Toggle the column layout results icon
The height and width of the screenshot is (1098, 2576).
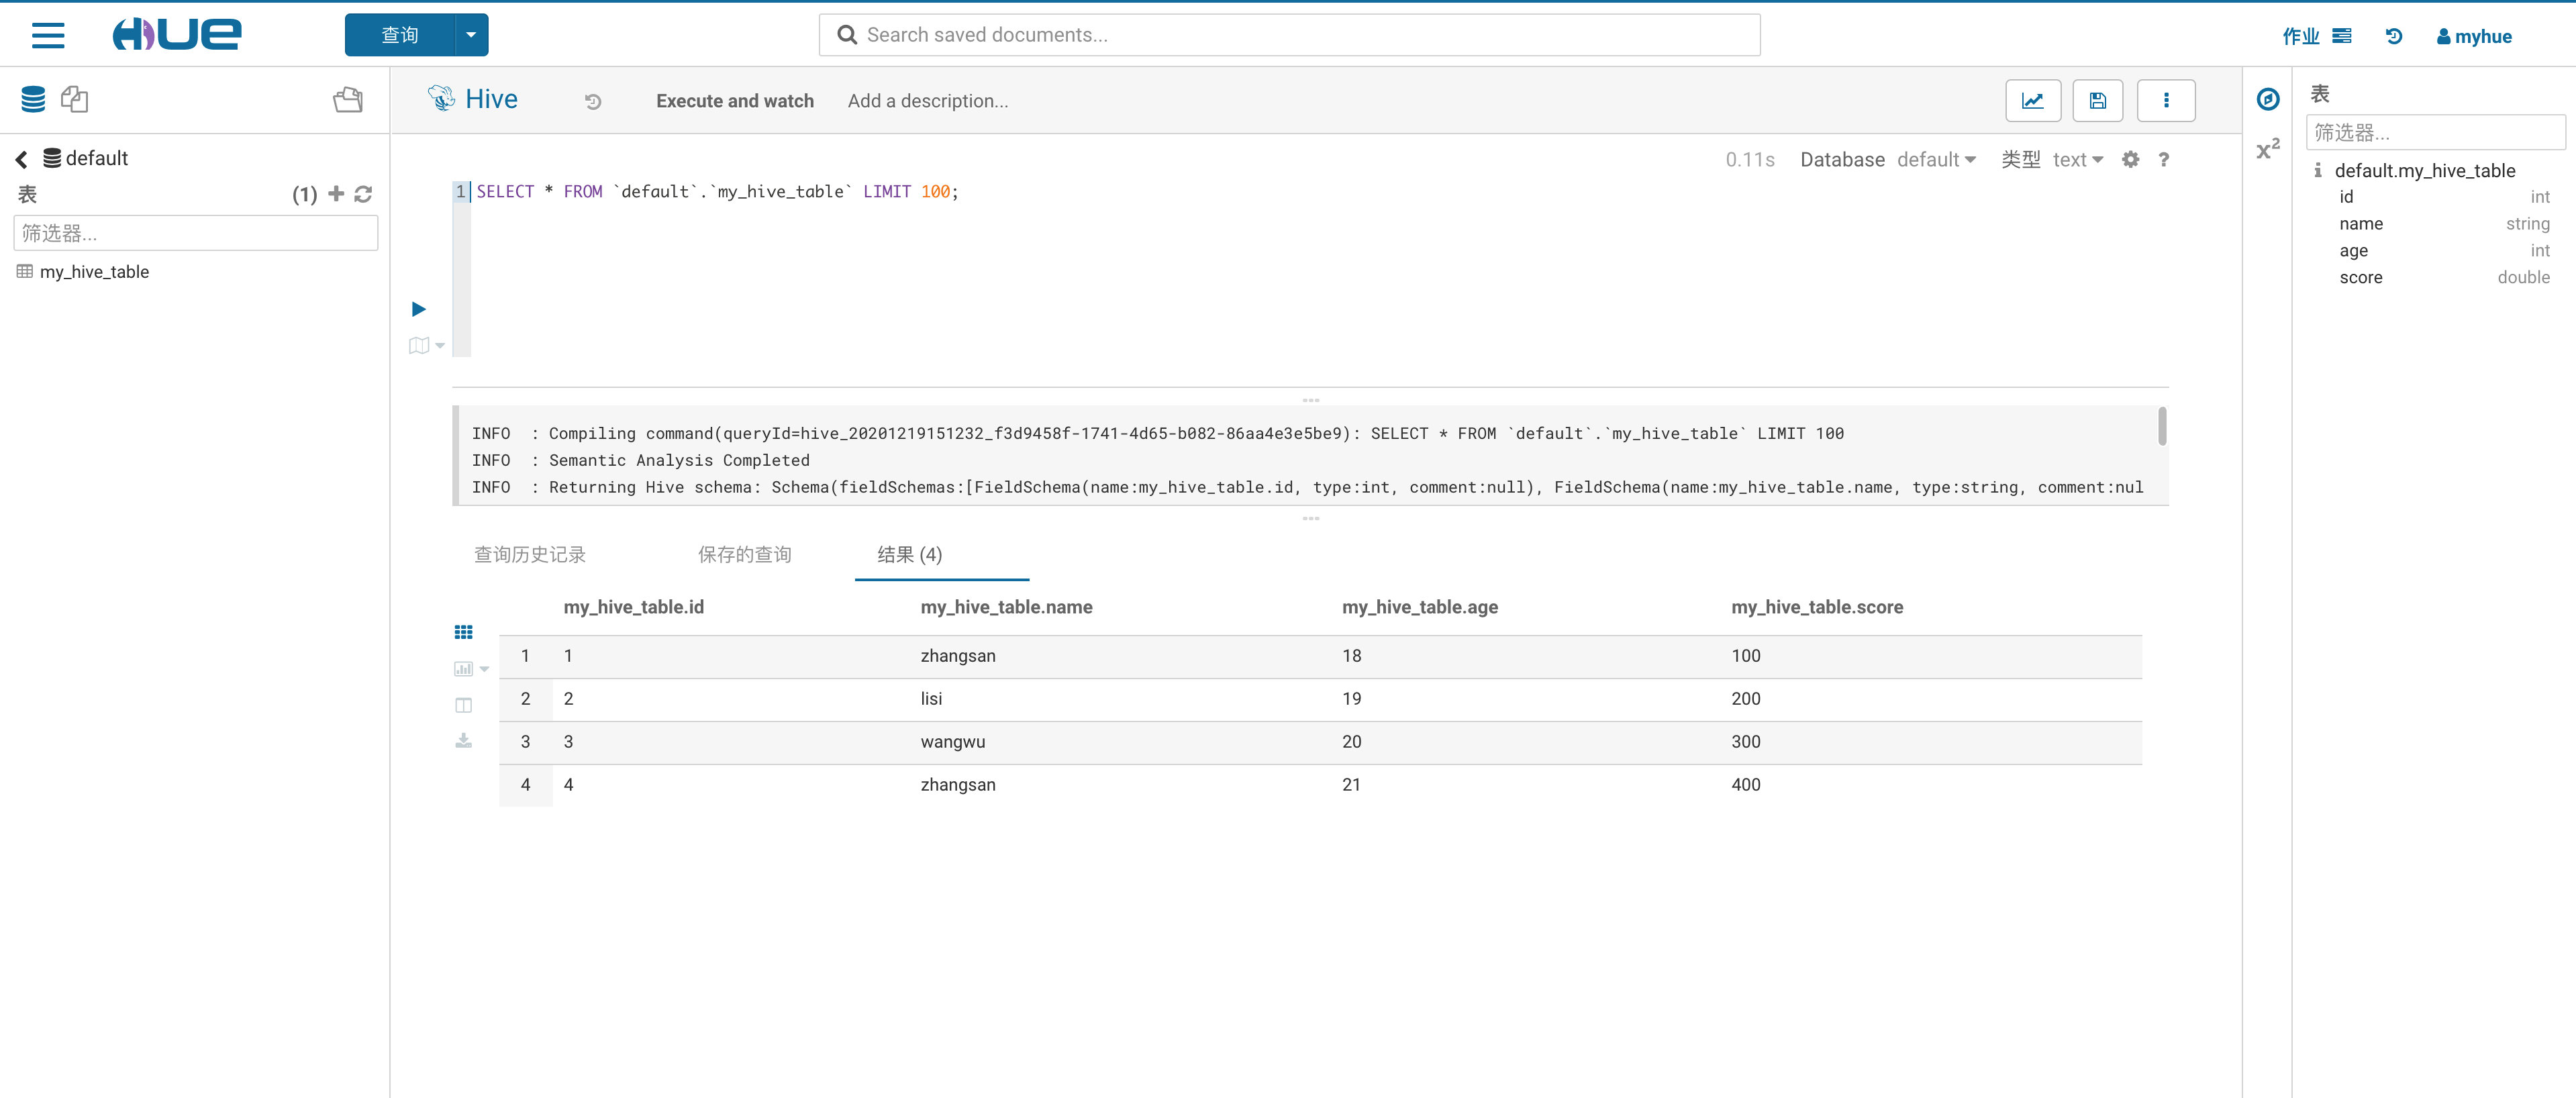pos(463,705)
